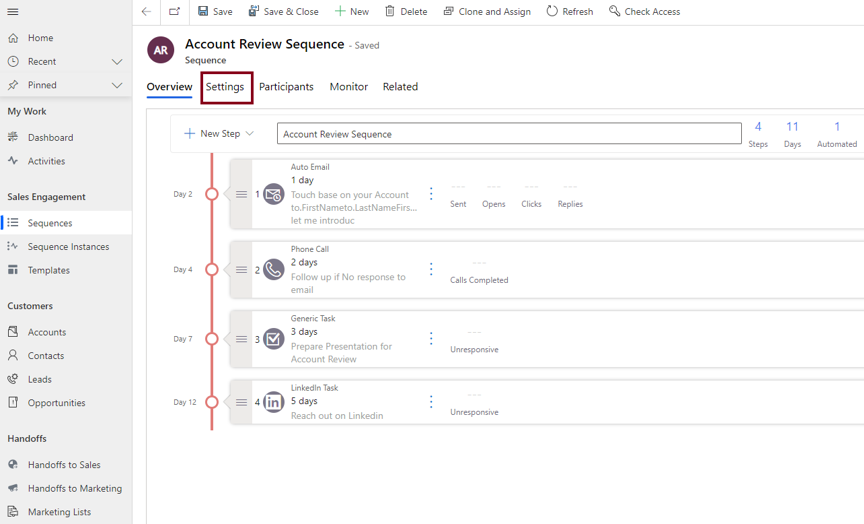Viewport: 864px width, 524px height.
Task: Click 'Reach out on Linkedin' text
Action: coord(337,416)
